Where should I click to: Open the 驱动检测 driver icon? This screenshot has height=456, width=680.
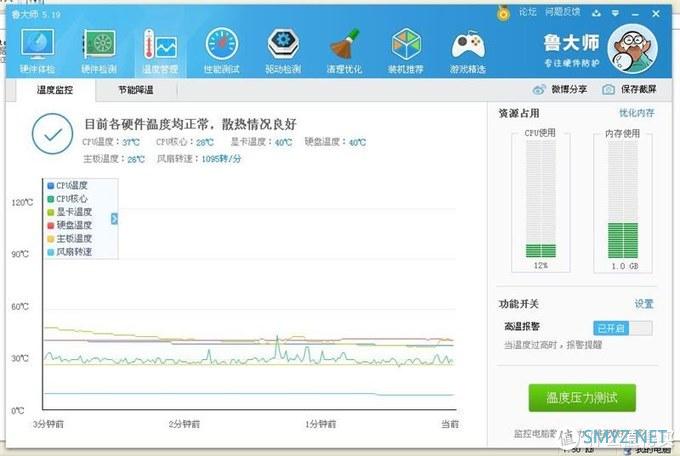(x=283, y=50)
